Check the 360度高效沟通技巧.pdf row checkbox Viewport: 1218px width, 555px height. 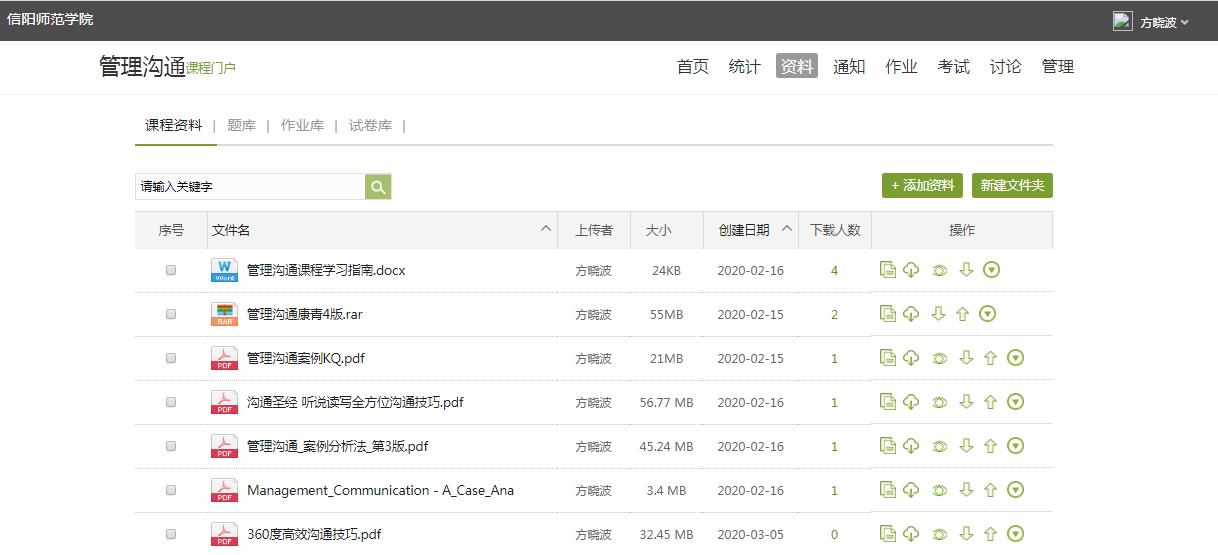click(171, 534)
